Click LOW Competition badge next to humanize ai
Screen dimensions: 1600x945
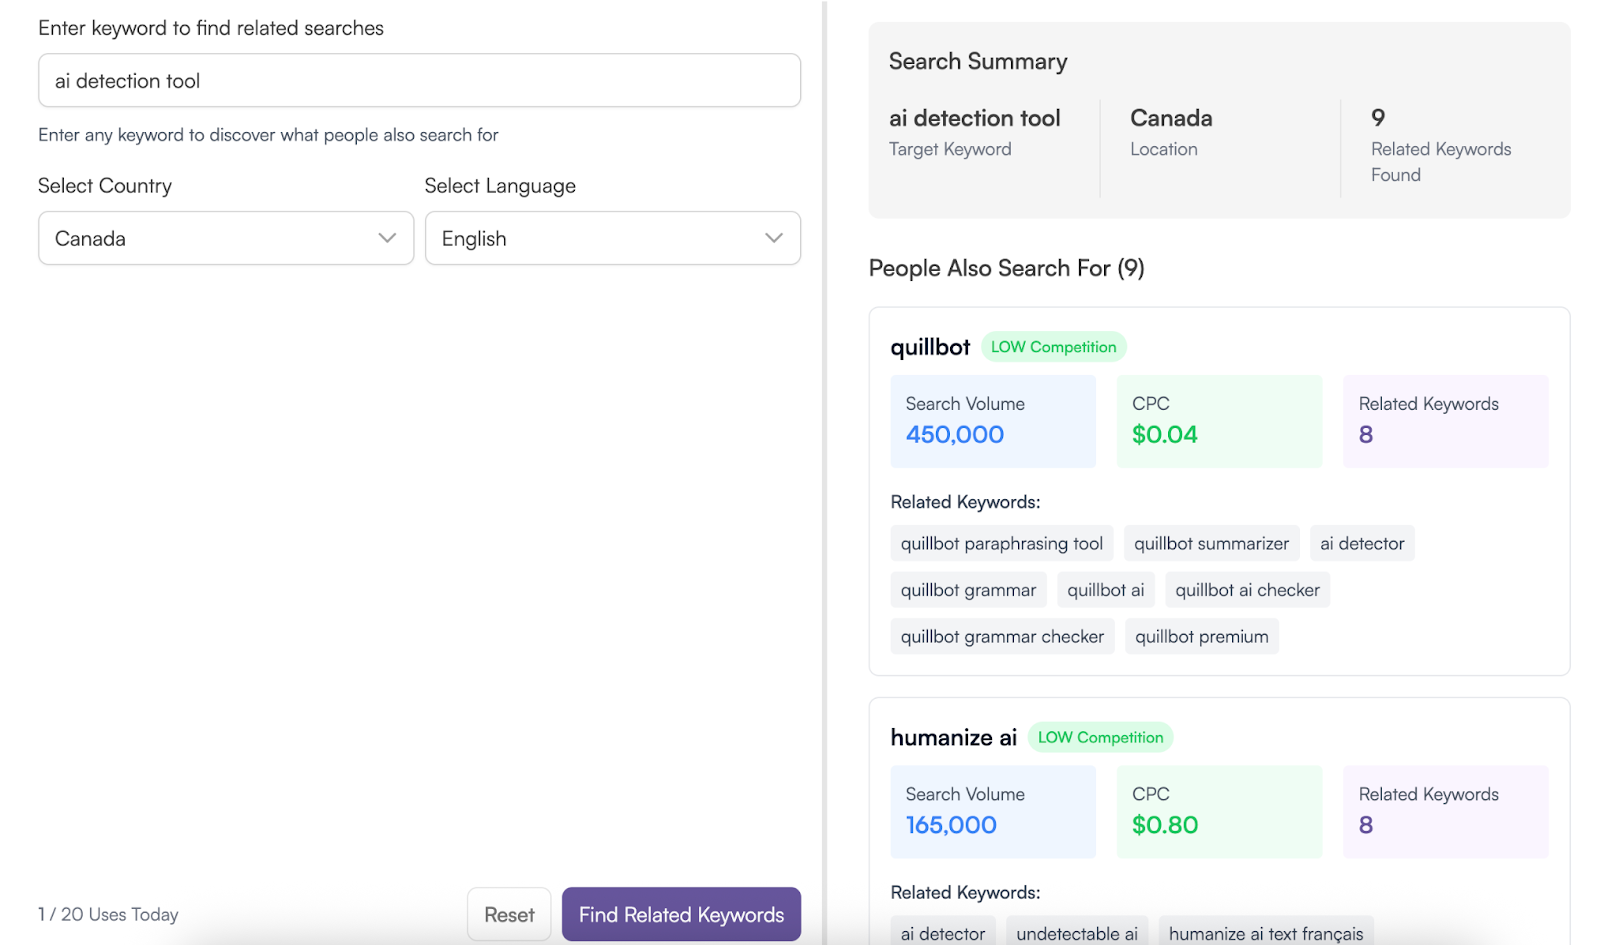1100,737
